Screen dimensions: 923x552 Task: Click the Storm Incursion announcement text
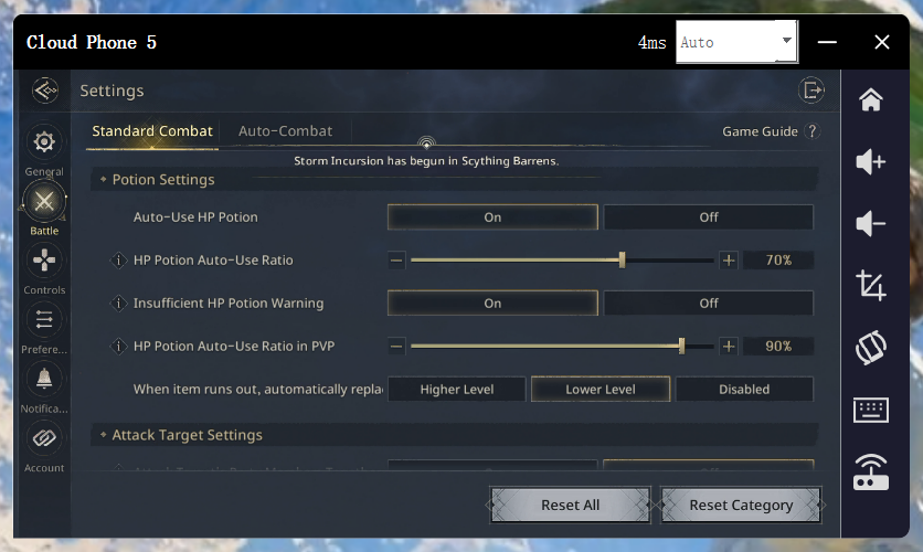tap(426, 161)
